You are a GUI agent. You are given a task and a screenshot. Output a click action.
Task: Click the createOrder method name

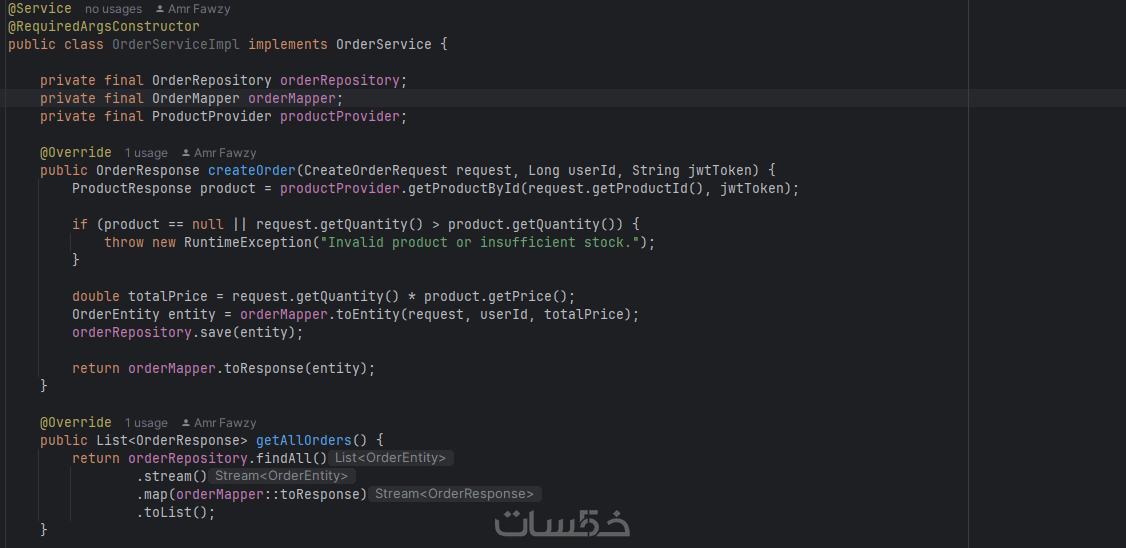252,170
